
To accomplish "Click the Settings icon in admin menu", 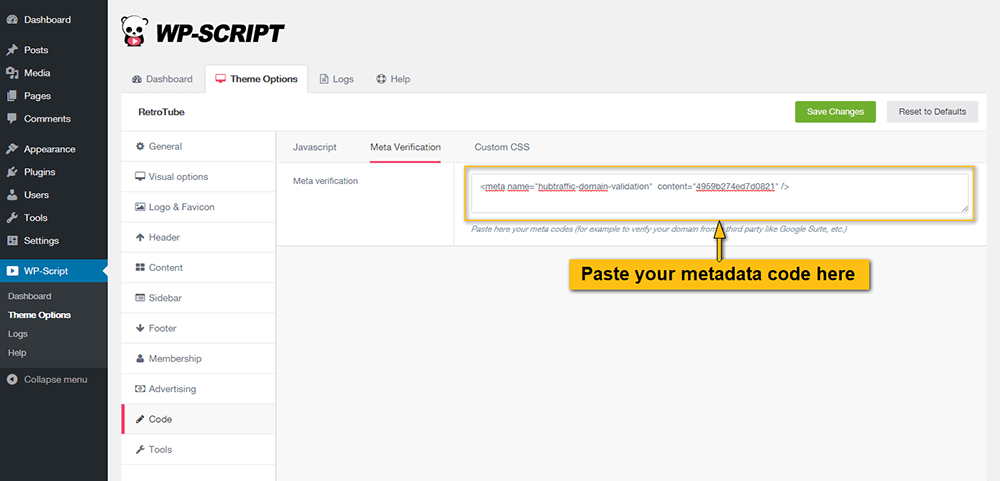I will tap(12, 241).
